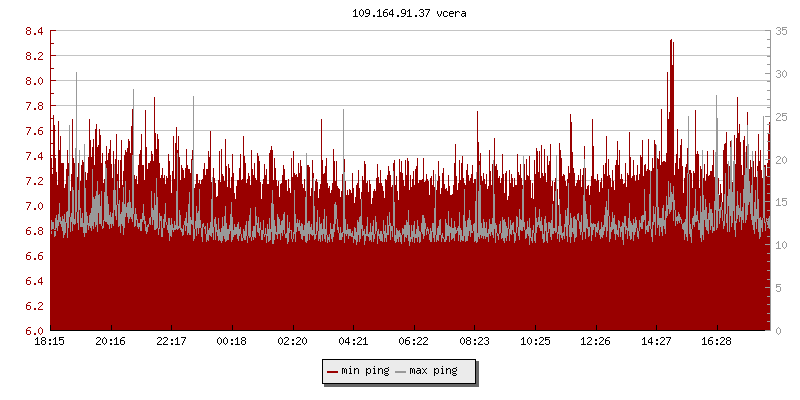Screen dimensions: 800x400
Task: Click the 18:15 time axis label
Action: (x=50, y=342)
